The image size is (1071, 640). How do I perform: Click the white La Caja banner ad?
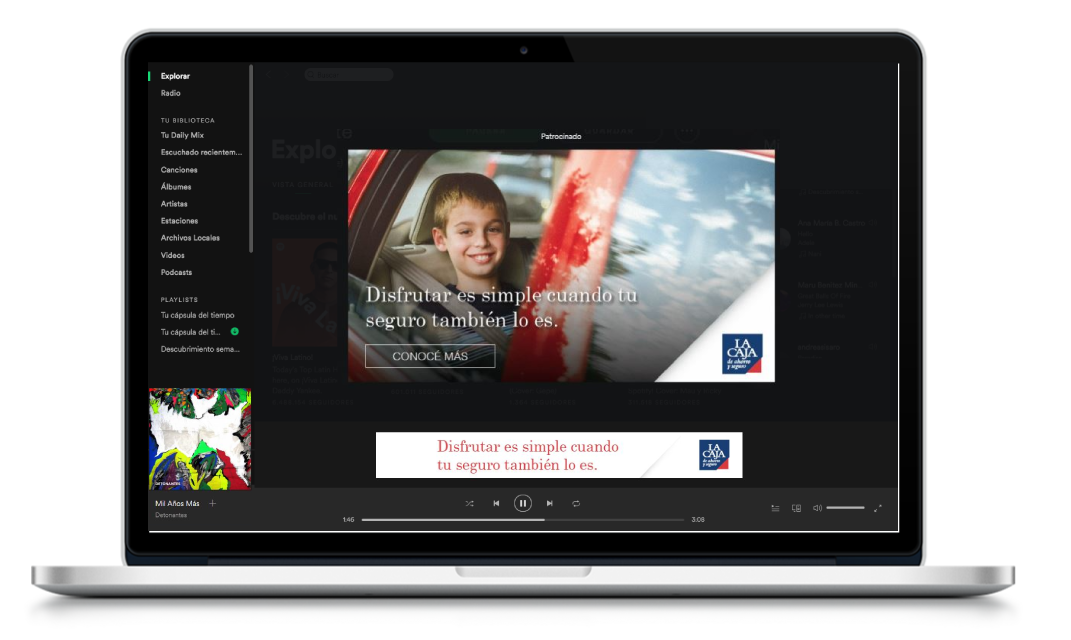[x=559, y=455]
